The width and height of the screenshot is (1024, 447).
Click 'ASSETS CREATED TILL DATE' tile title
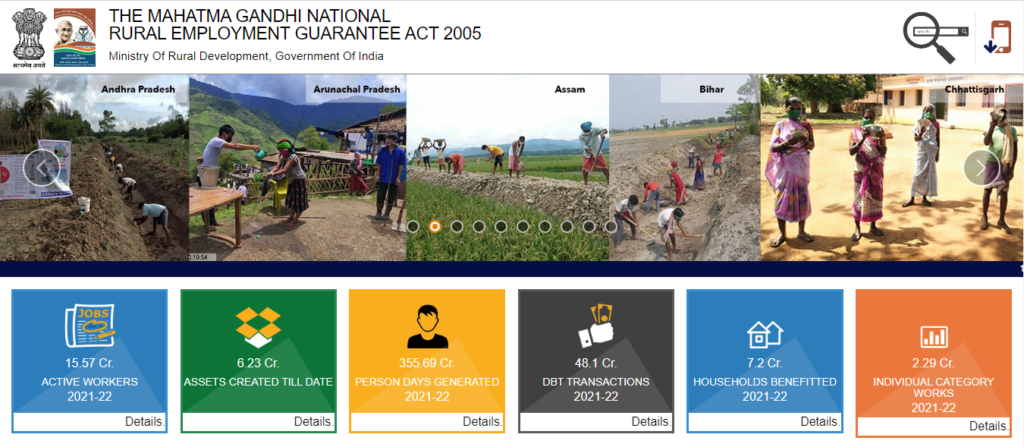click(x=259, y=382)
